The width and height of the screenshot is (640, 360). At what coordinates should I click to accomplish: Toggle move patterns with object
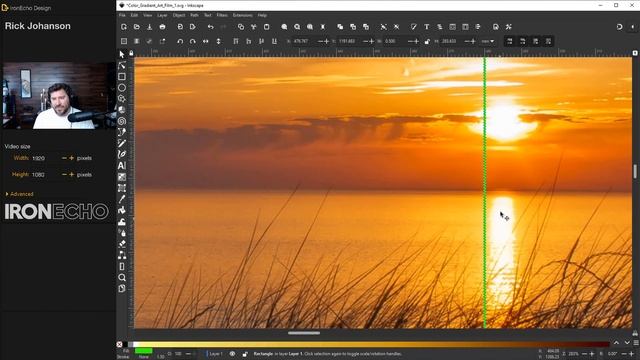(548, 41)
